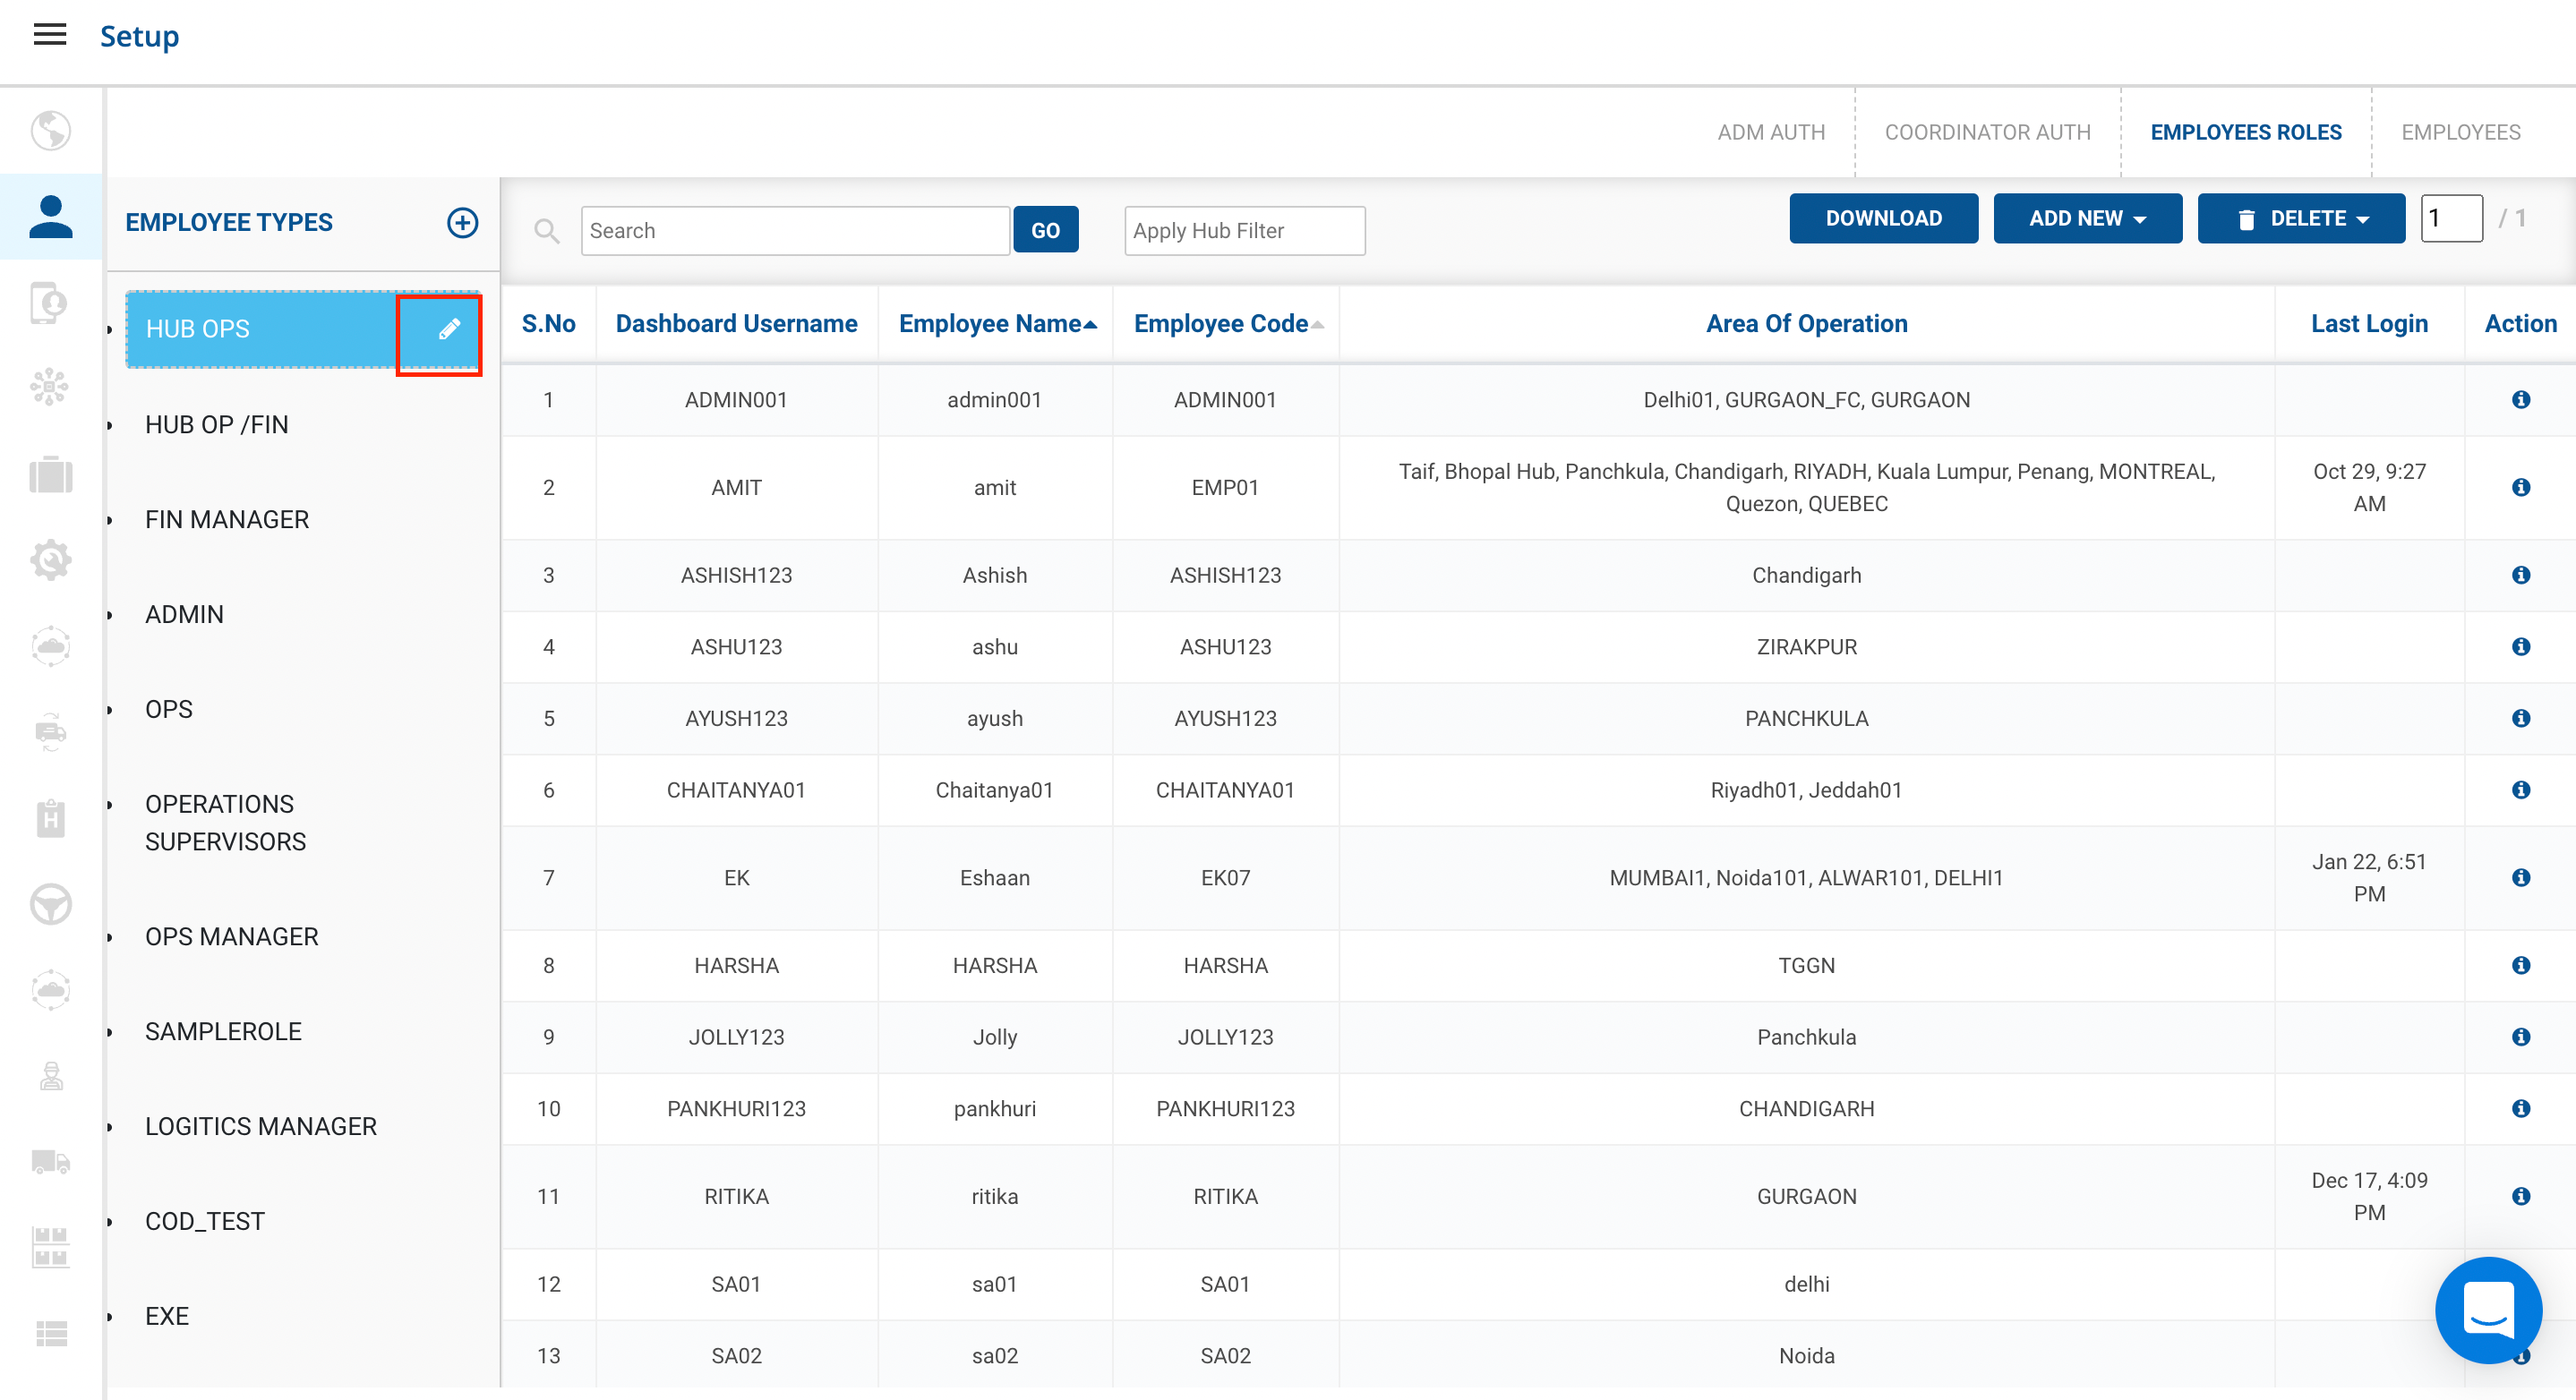Click the Apply Hub Filter field

click(x=1244, y=231)
